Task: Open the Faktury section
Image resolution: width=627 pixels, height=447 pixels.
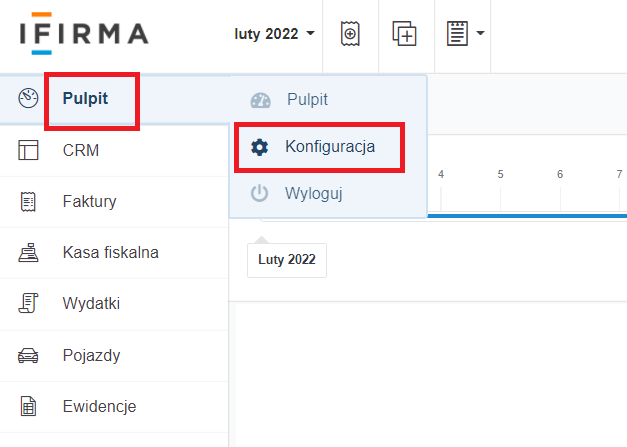Action: pyautogui.click(x=90, y=201)
